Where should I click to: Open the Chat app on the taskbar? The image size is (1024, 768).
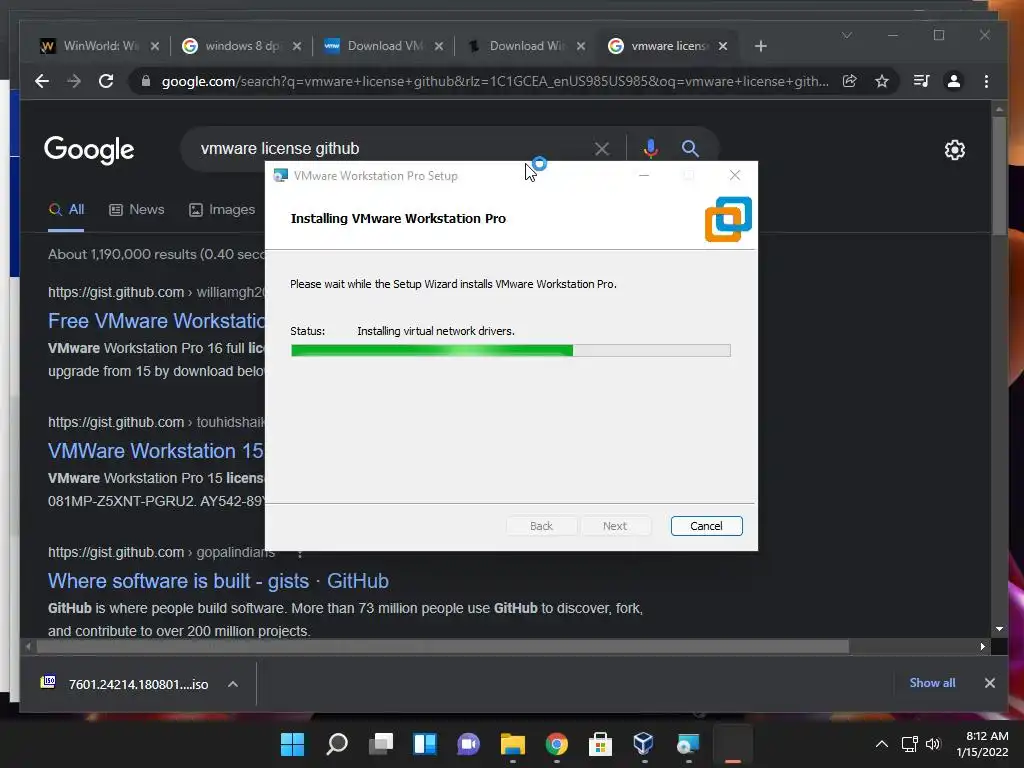click(468, 744)
